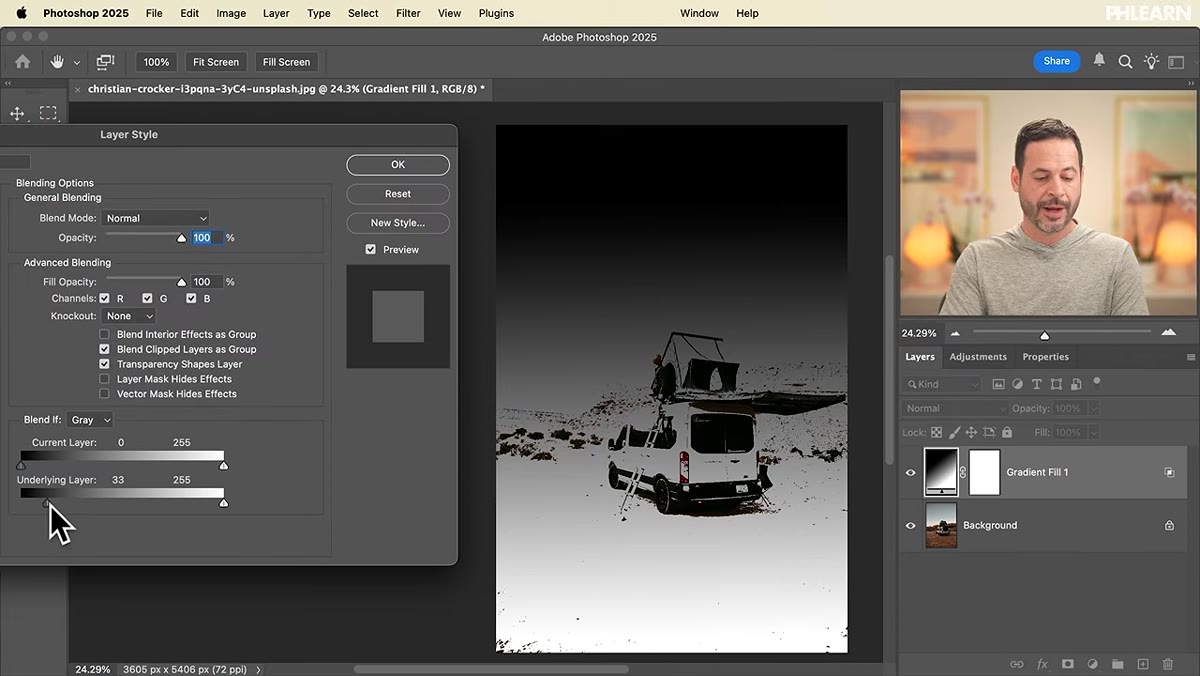Click the Reset button

coord(398,194)
